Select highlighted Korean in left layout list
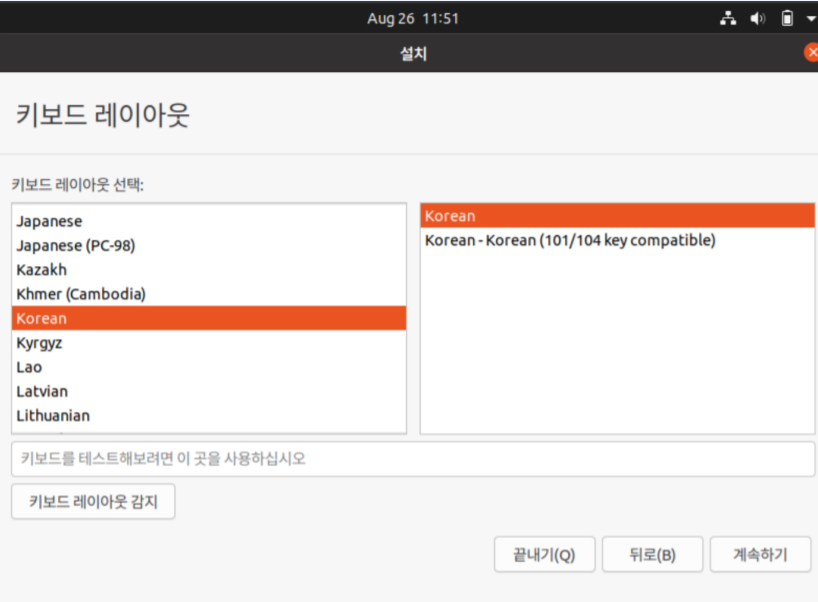Image resolution: width=818 pixels, height=602 pixels. click(209, 318)
